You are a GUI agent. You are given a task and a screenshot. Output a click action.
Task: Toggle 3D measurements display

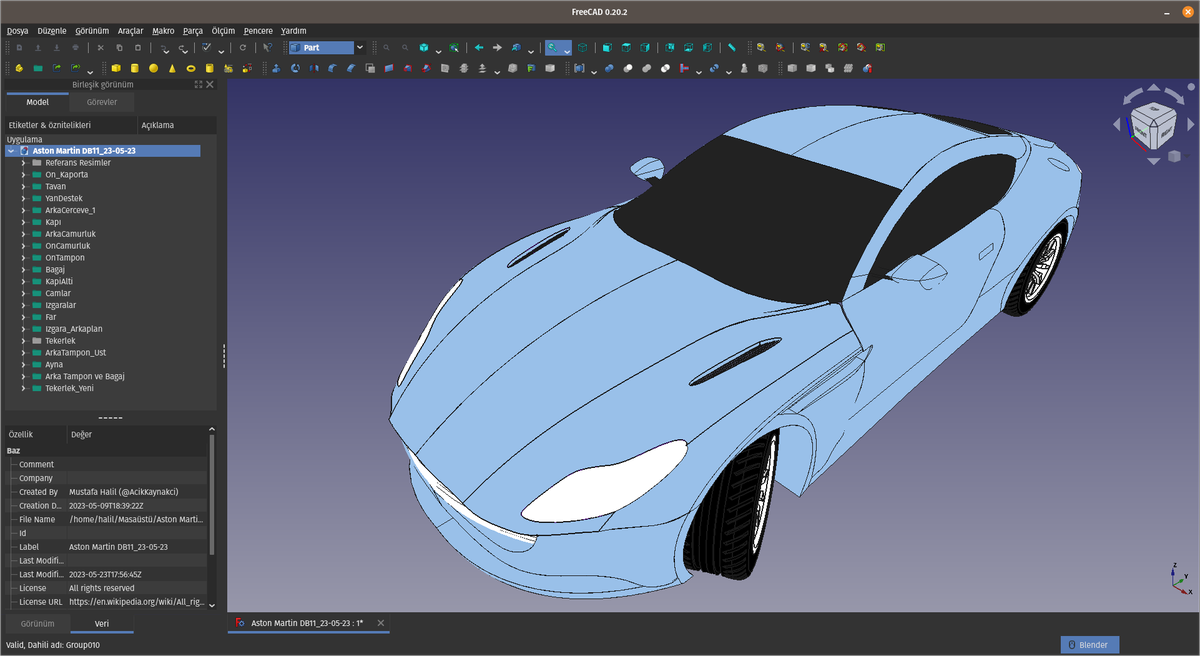861,47
